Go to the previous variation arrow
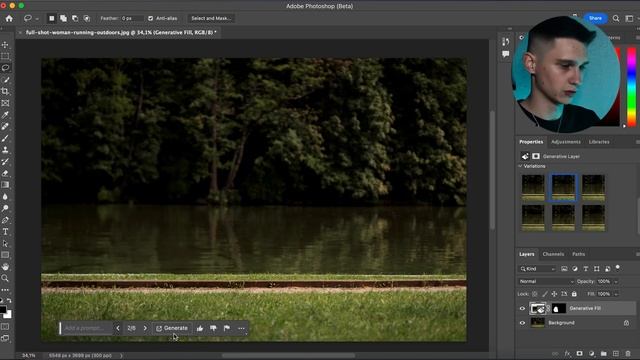The image size is (640, 360). pyautogui.click(x=118, y=328)
